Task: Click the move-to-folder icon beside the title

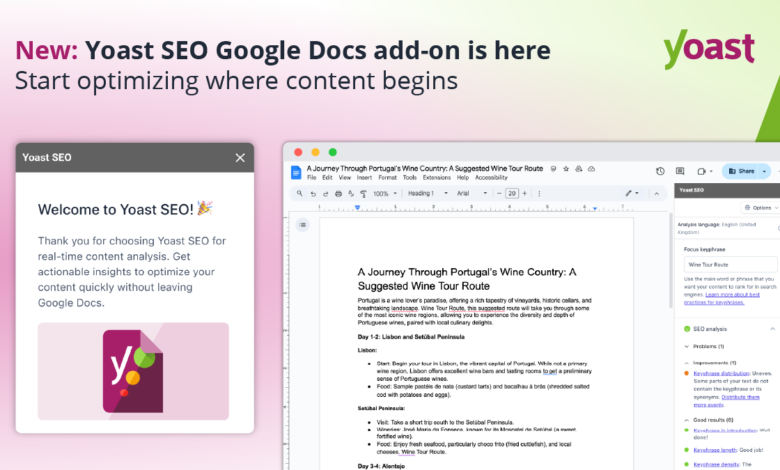Action: coord(579,169)
